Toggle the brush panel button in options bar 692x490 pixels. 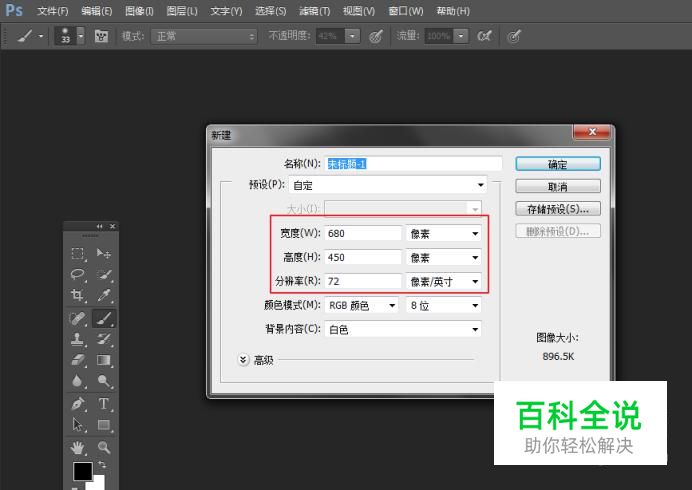pyautogui.click(x=101, y=36)
